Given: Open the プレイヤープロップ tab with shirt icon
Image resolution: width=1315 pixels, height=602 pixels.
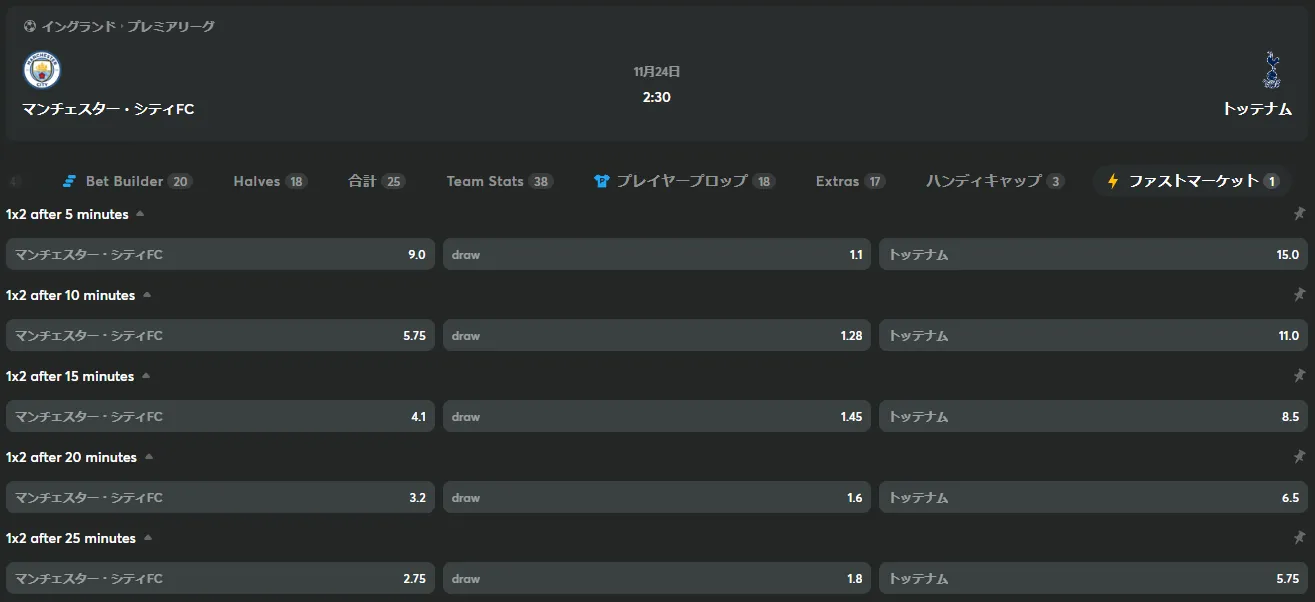Looking at the screenshot, I should pos(685,181).
